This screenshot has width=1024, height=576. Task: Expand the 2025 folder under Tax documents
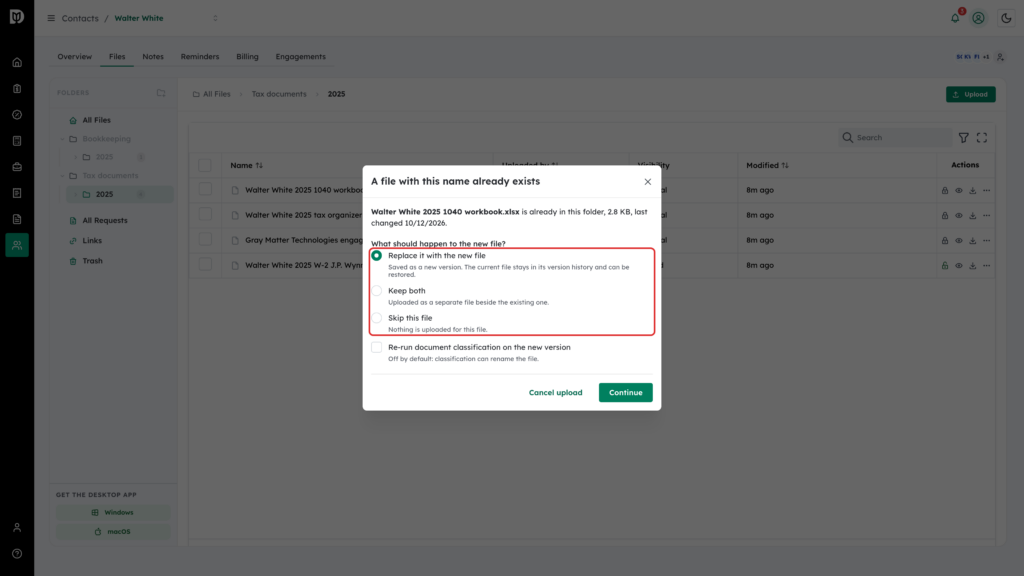click(x=76, y=195)
